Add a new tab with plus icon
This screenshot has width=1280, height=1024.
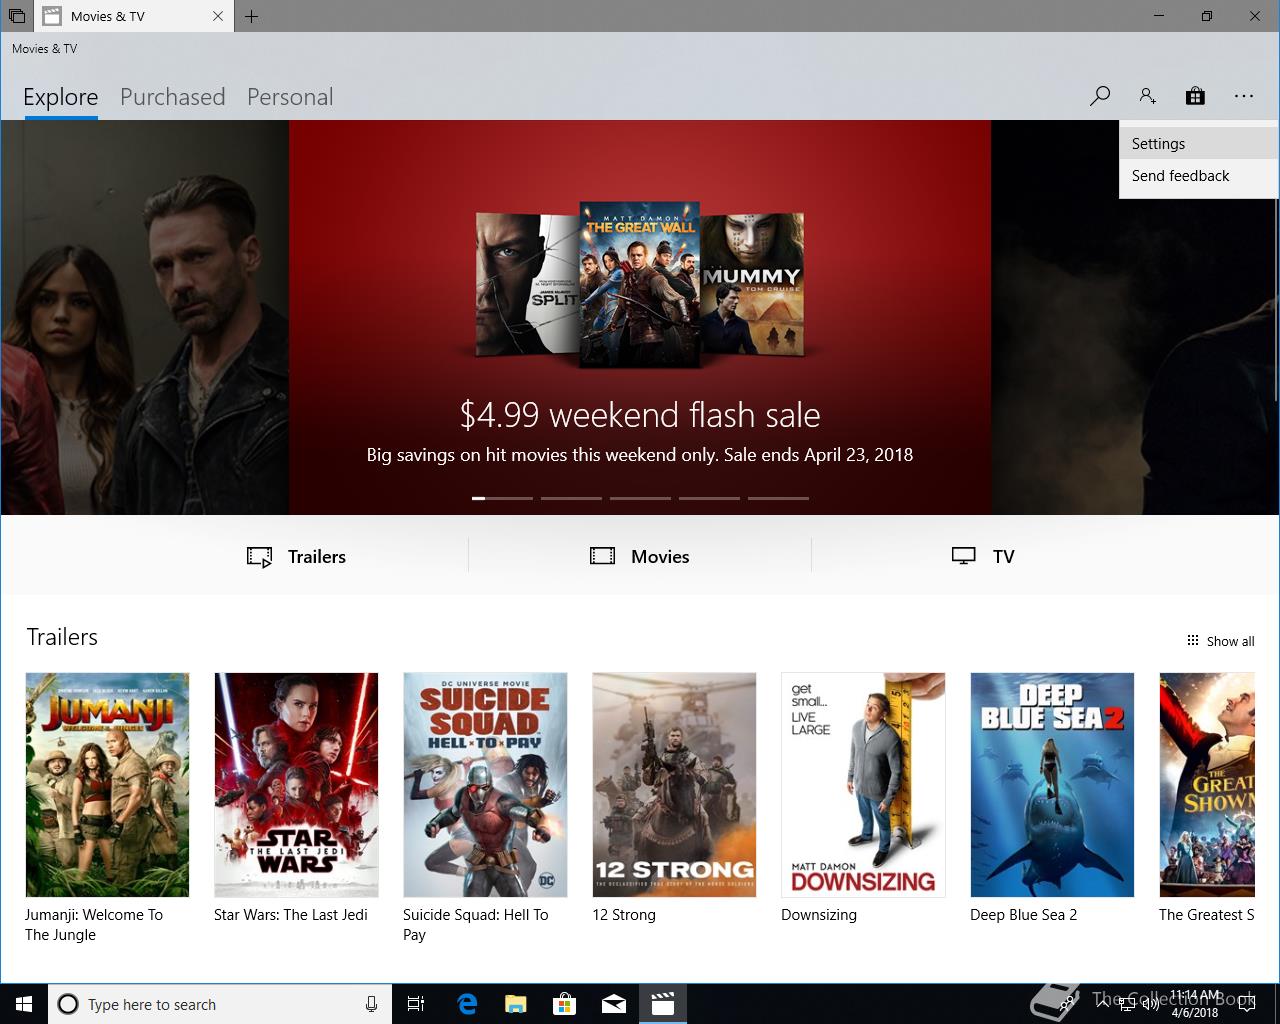click(x=251, y=16)
